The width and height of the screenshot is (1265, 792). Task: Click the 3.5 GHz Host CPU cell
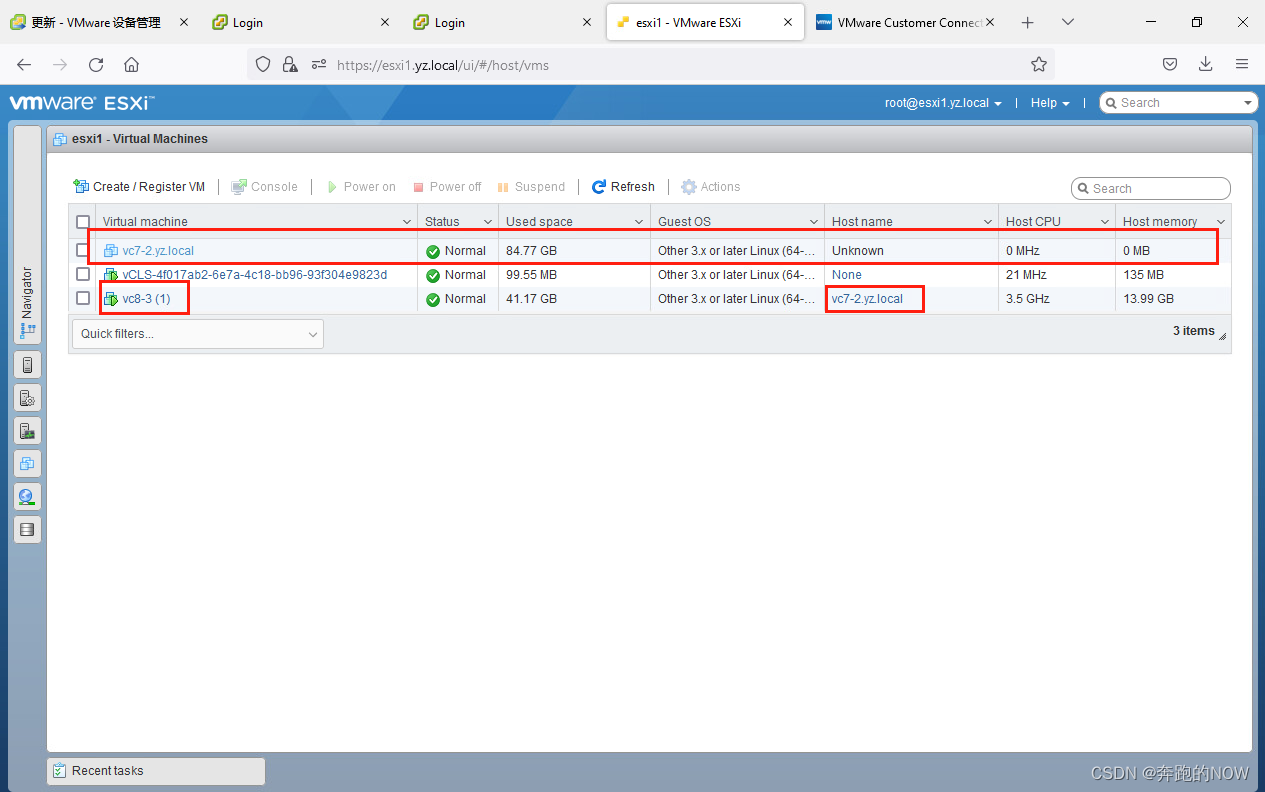tap(1028, 299)
